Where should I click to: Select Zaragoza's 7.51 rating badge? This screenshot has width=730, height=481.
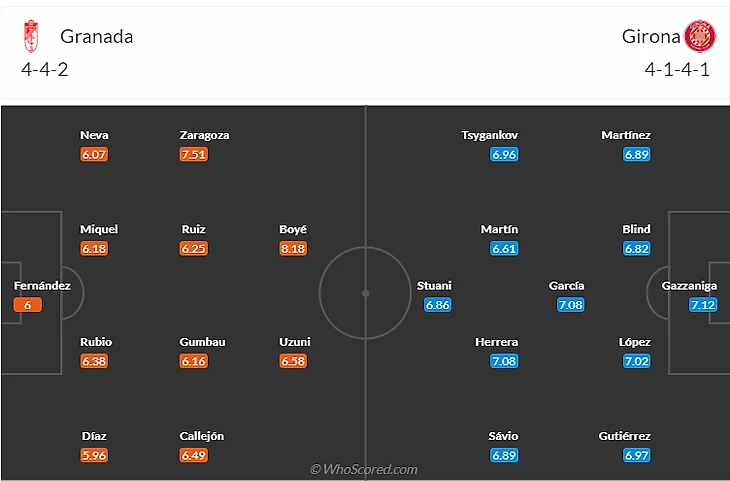click(193, 155)
